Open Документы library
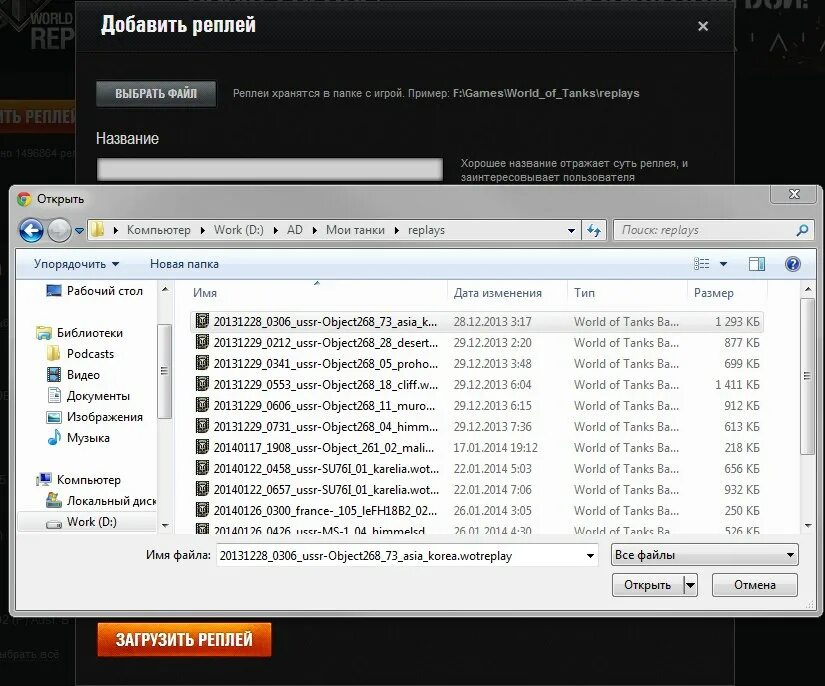825x686 pixels. (x=88, y=396)
